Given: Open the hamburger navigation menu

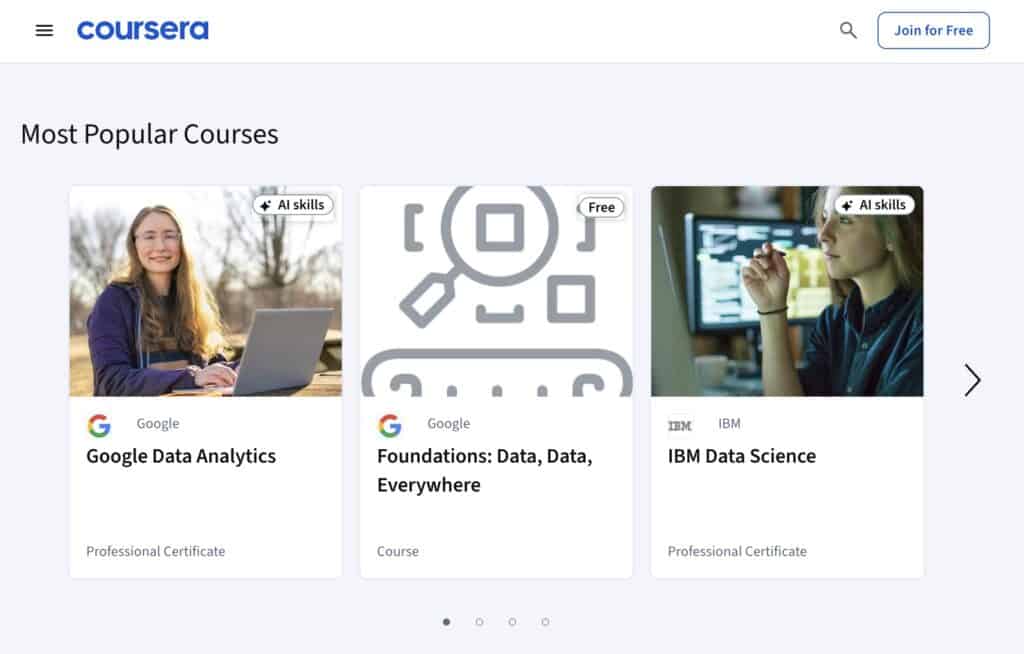Looking at the screenshot, I should point(44,30).
